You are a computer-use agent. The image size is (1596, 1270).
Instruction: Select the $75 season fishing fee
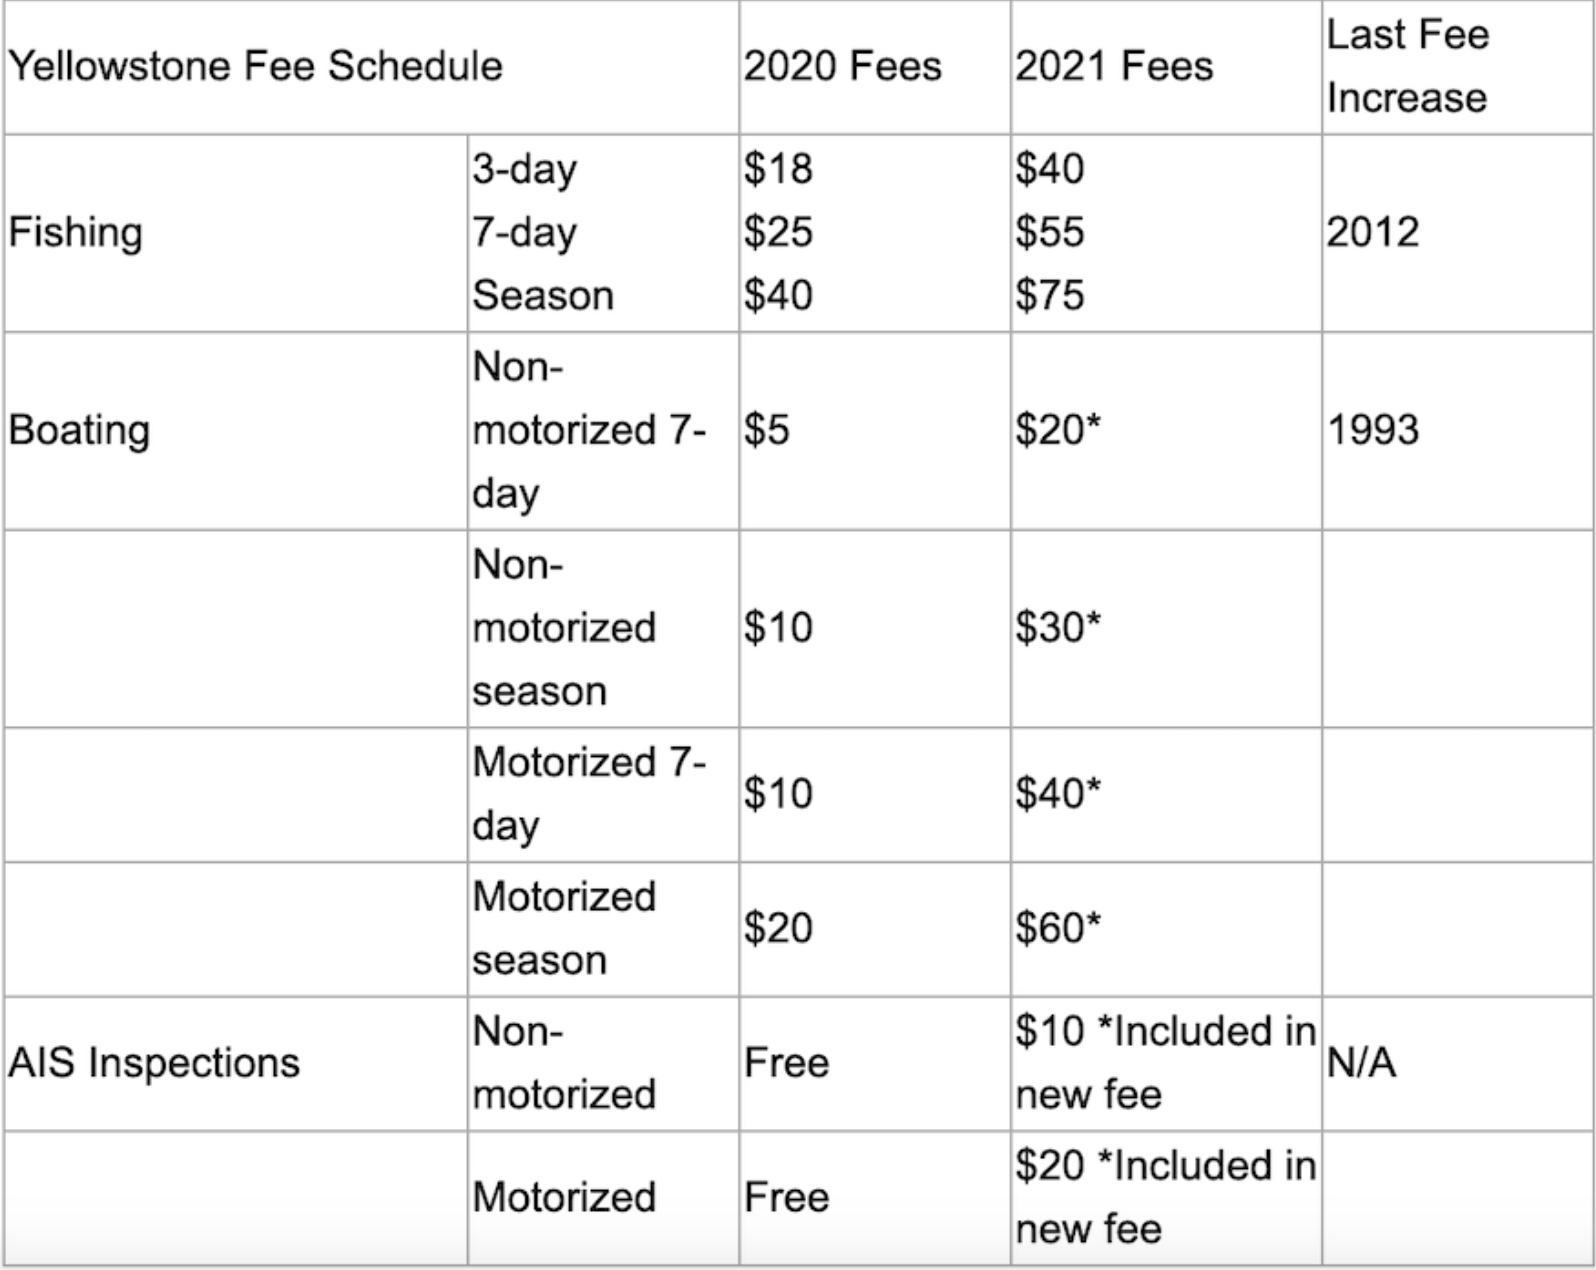pos(1049,295)
